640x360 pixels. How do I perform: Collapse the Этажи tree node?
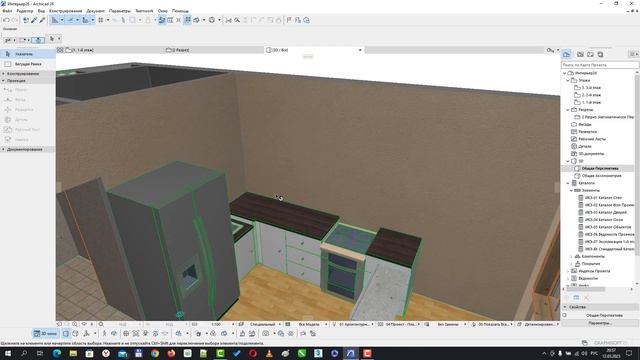tap(568, 80)
